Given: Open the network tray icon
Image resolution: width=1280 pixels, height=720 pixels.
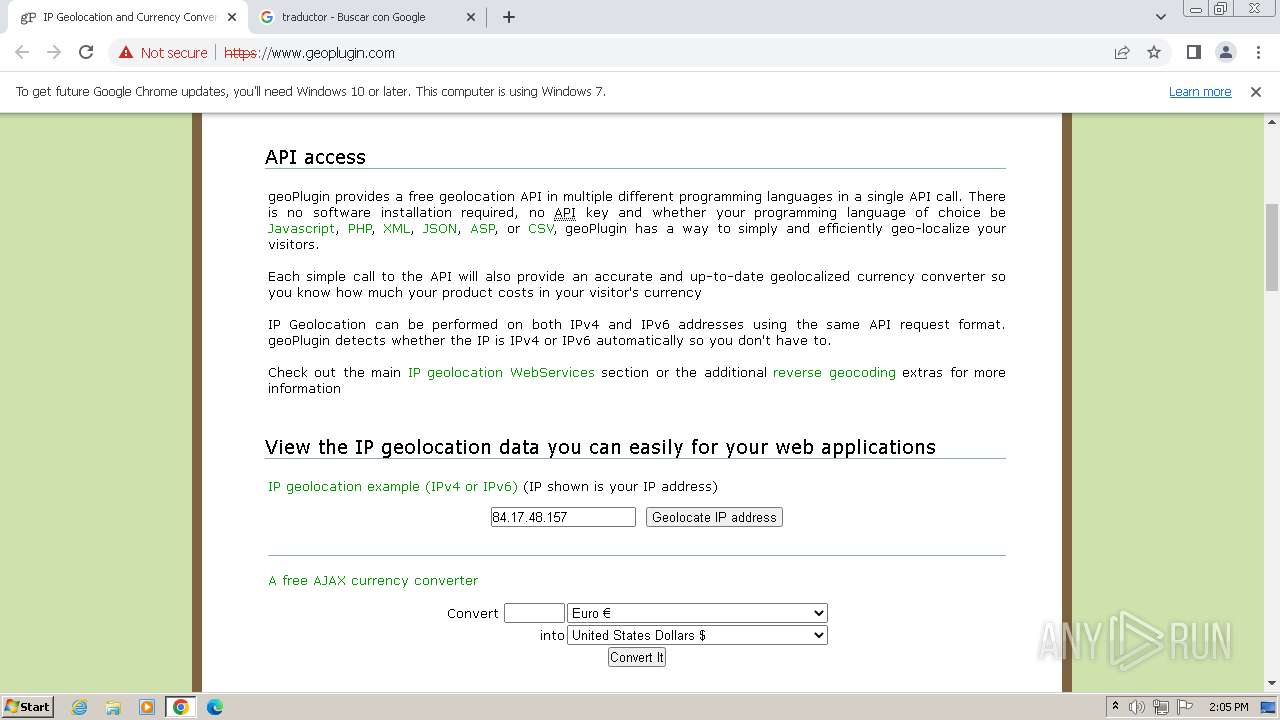Looking at the screenshot, I should [1161, 707].
